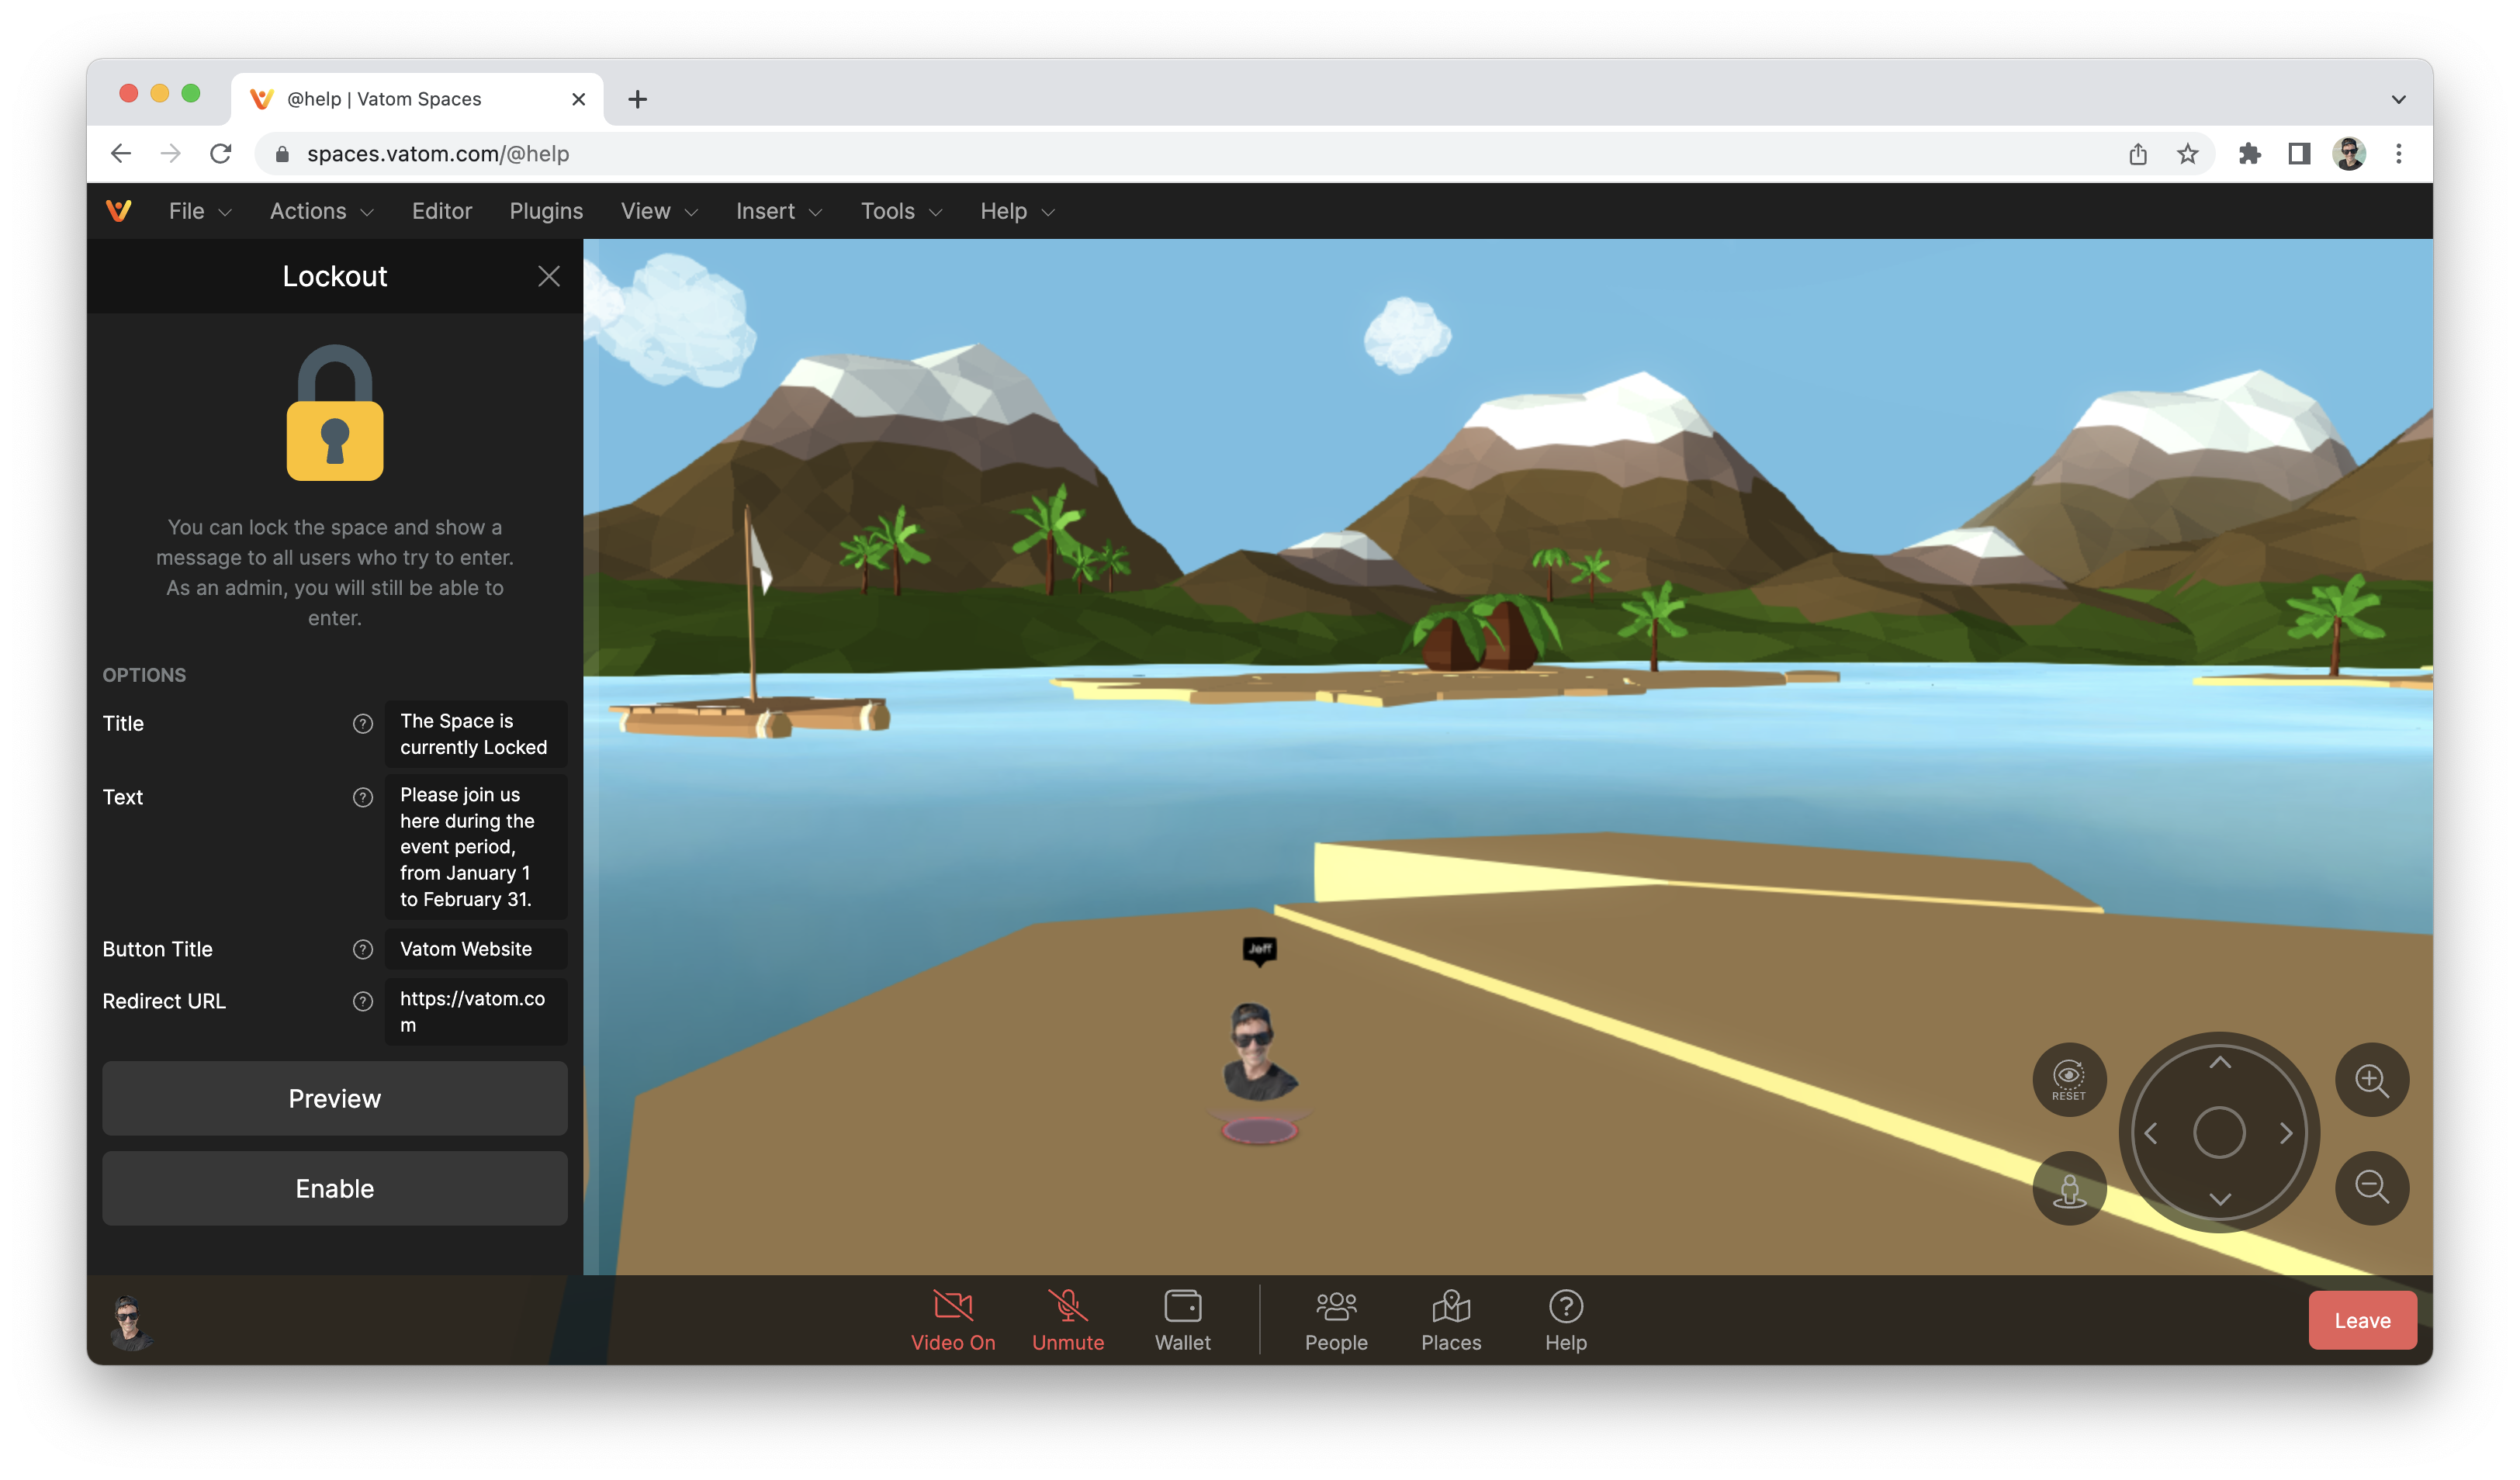Open the Chrome profile avatar

(x=2349, y=154)
